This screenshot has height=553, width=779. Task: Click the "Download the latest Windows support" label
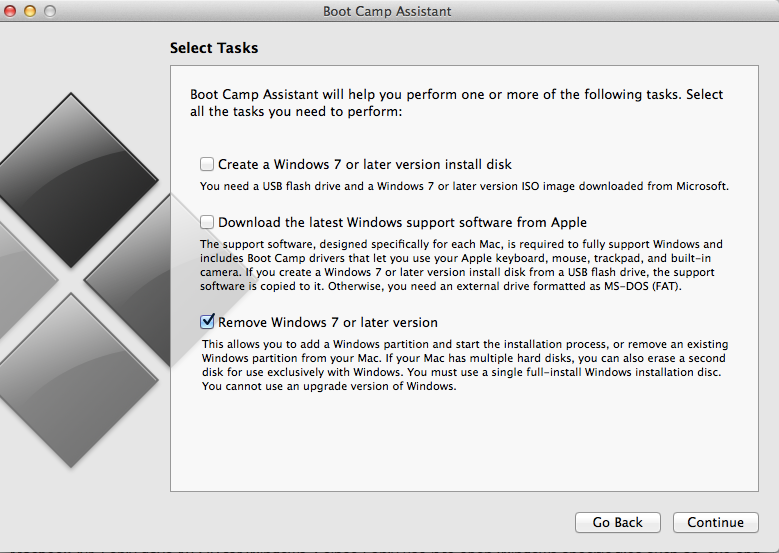[402, 222]
